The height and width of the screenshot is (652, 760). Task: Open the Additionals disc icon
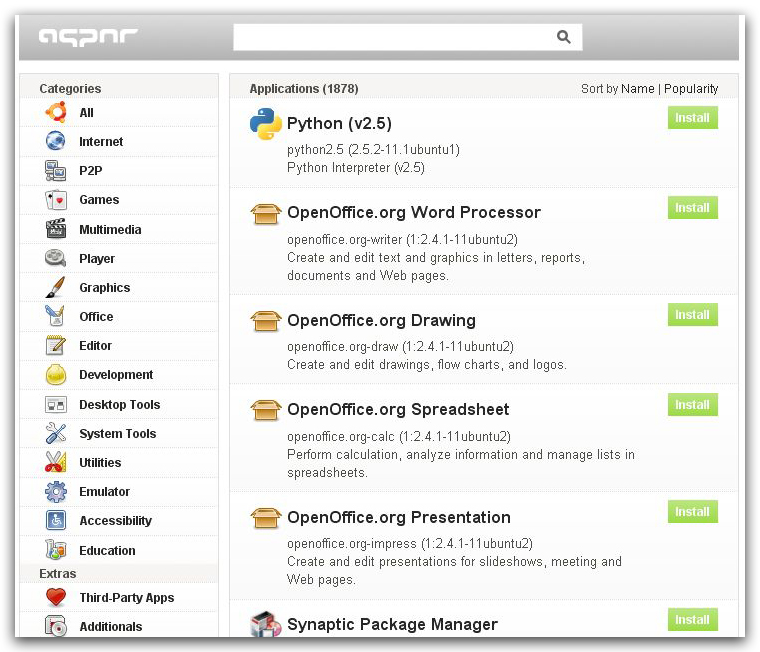tap(56, 626)
